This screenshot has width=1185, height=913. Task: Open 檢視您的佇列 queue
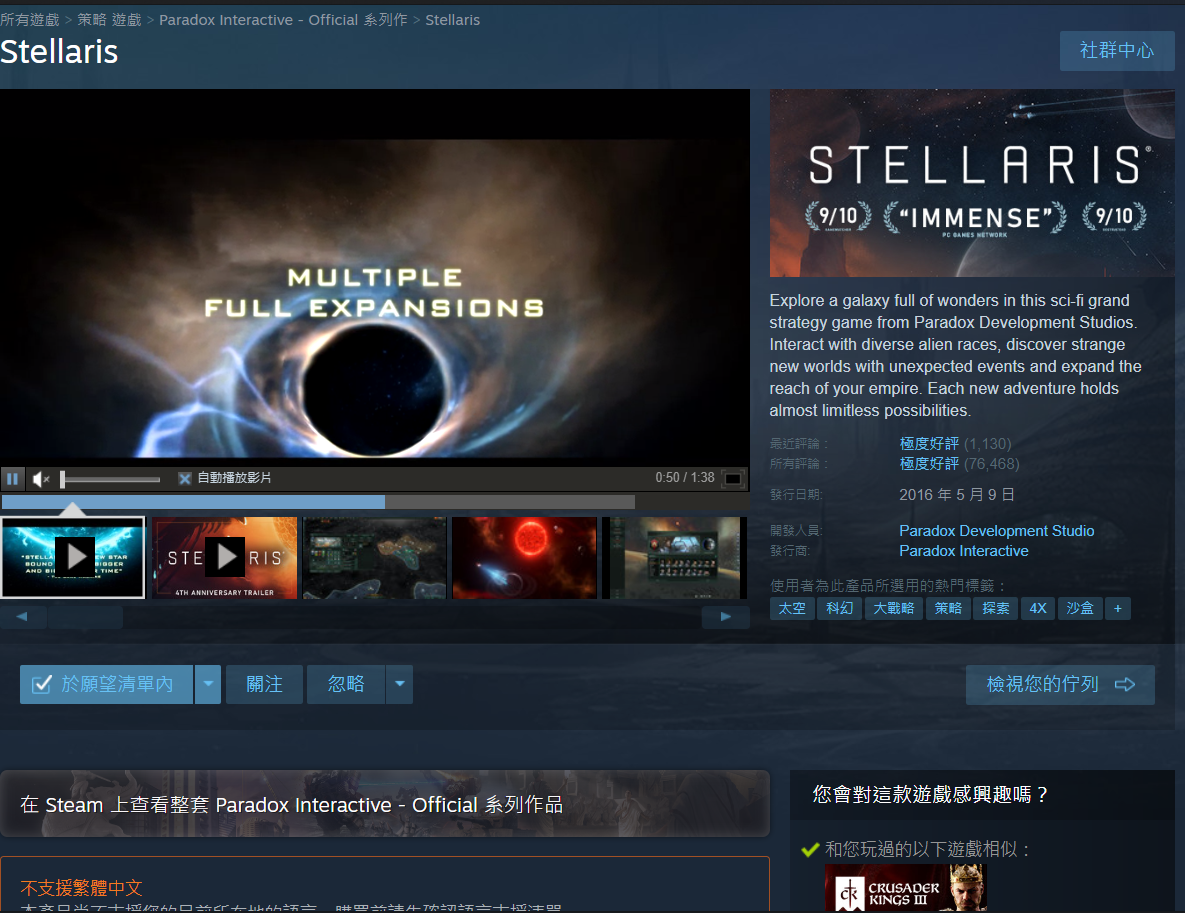[1060, 685]
